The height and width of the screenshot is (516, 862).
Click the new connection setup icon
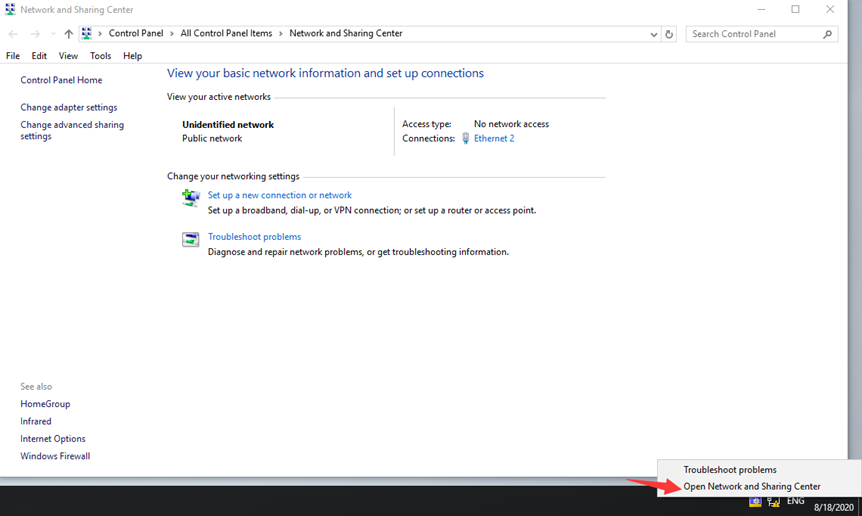coord(191,198)
